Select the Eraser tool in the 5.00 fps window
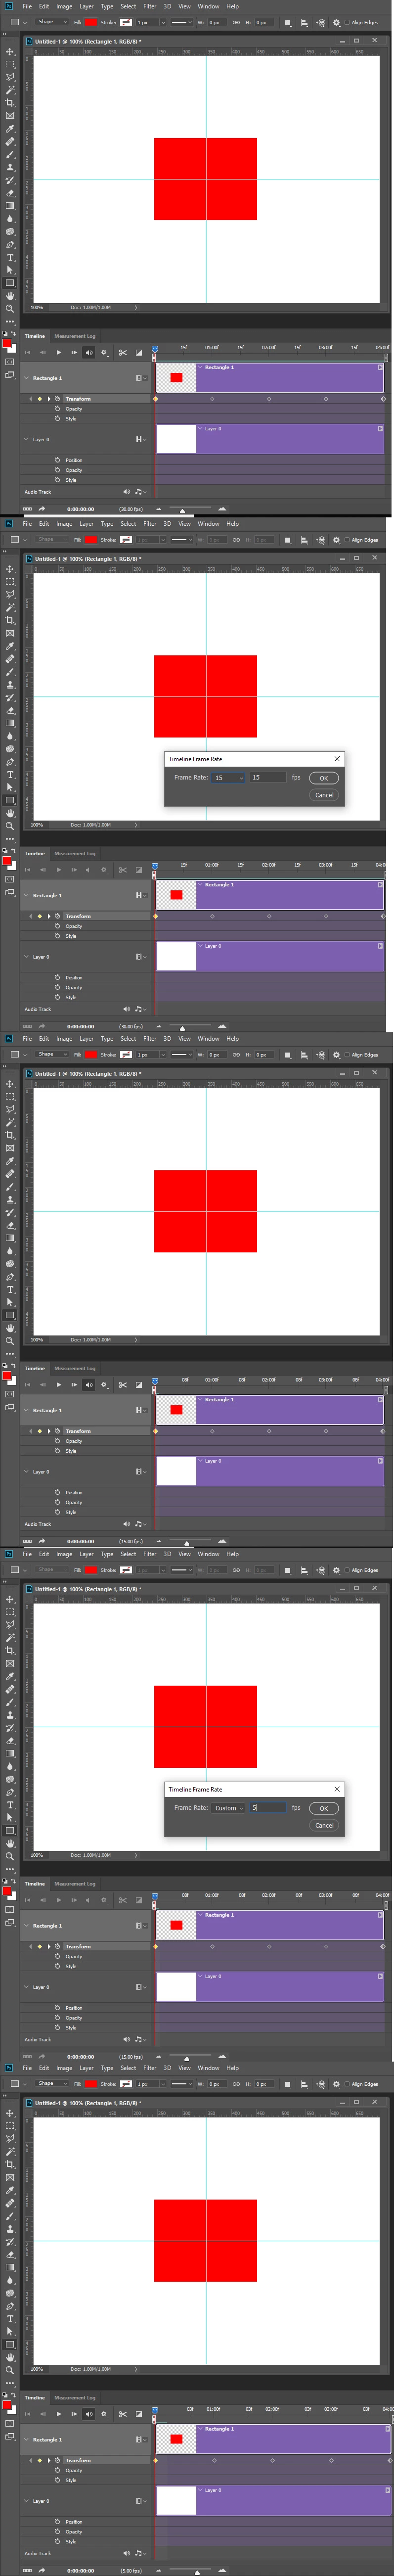Screen dimensions: 394x2576 10,2254
